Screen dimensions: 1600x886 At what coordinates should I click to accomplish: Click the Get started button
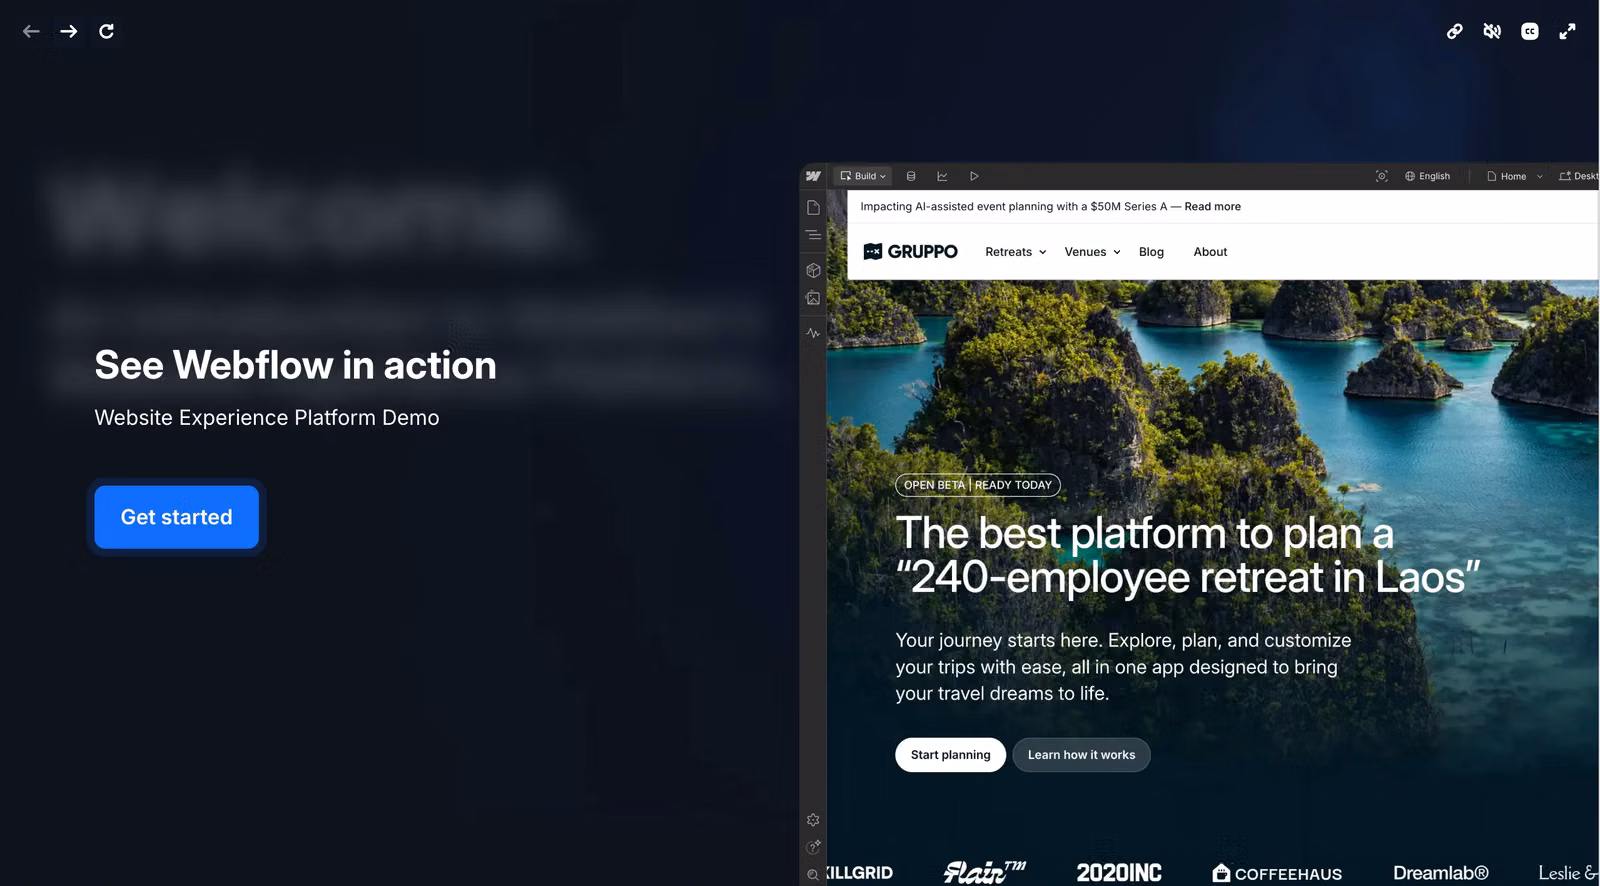pyautogui.click(x=177, y=517)
